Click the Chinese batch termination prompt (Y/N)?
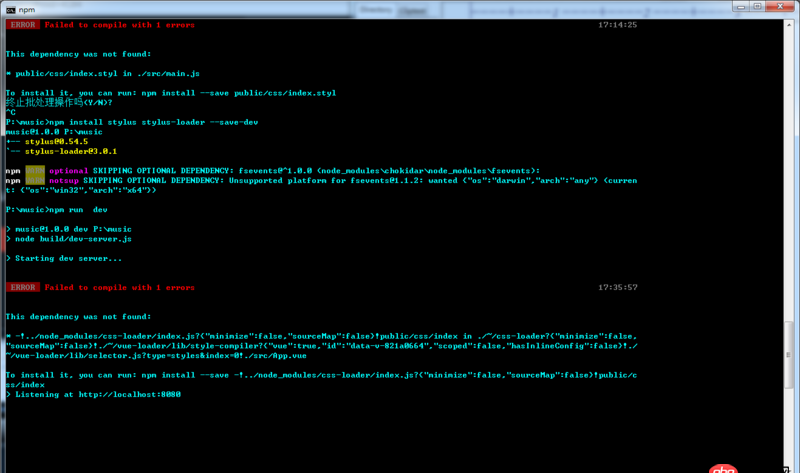800x473 pixels. pos(59,103)
